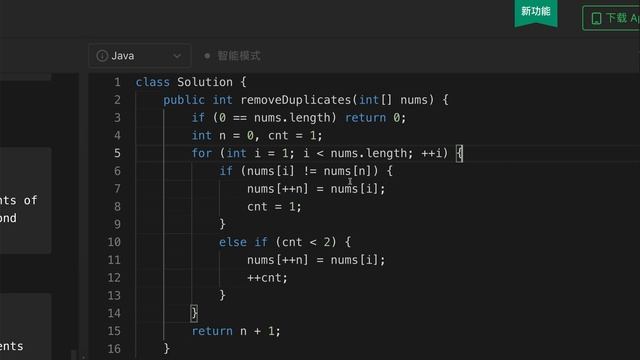This screenshot has height=360, width=640.
Task: Click highlighted opening brace on line 5
Action: (460, 153)
